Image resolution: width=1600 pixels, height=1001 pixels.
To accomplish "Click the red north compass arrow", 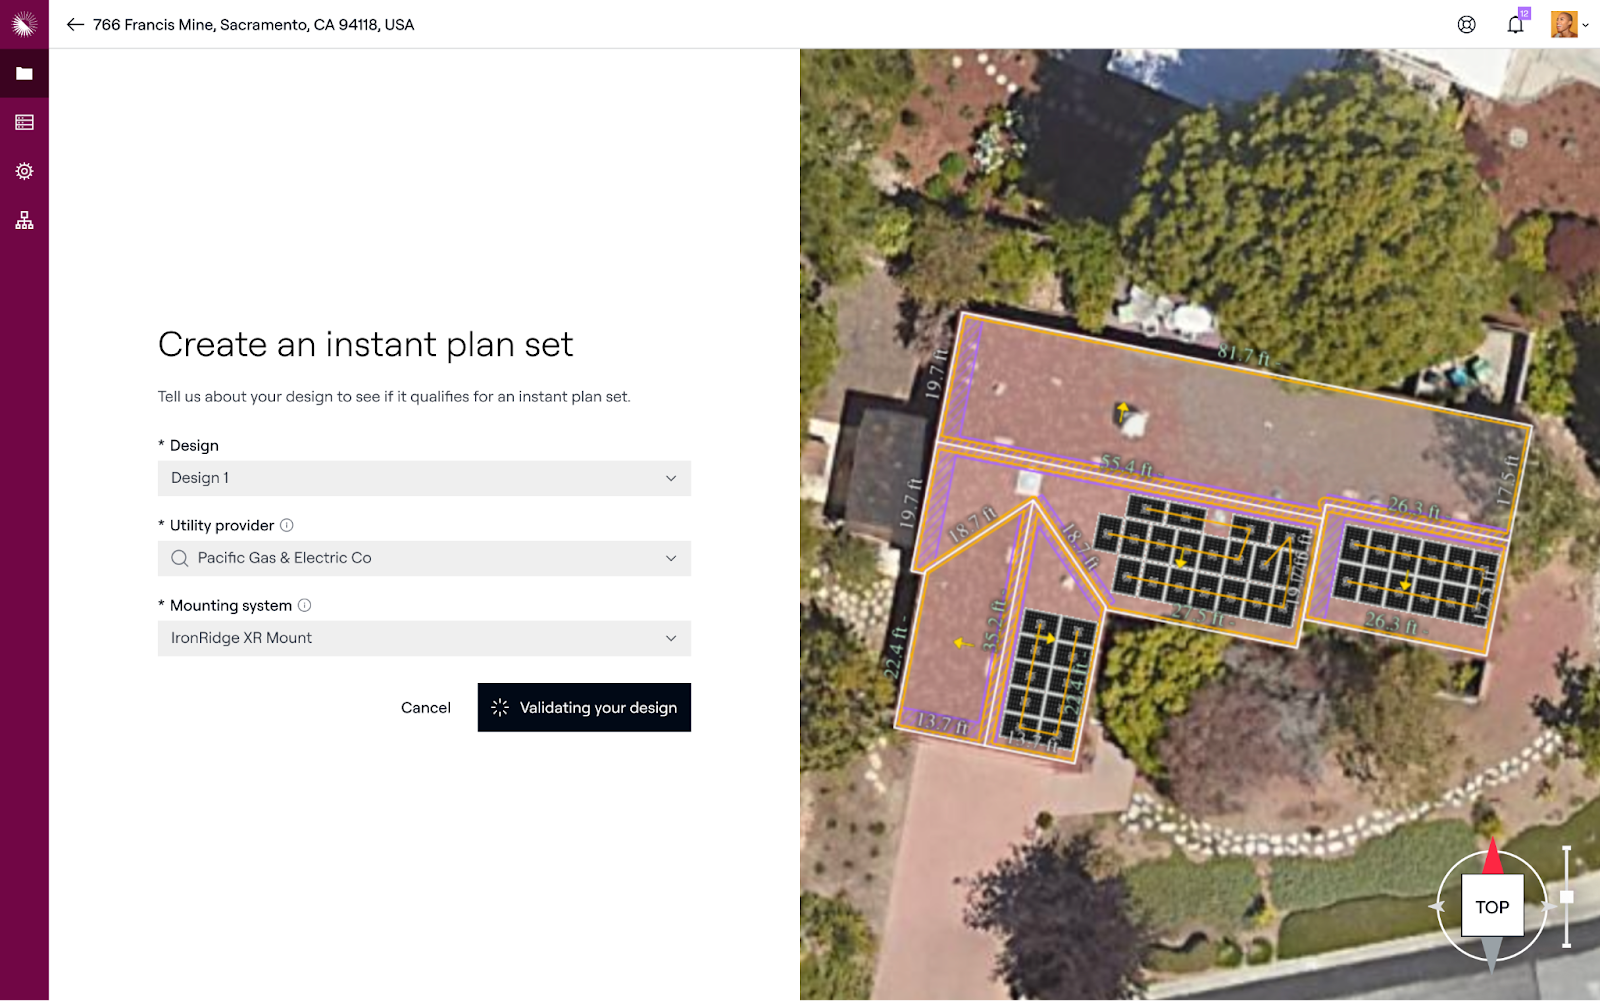I will (1493, 856).
